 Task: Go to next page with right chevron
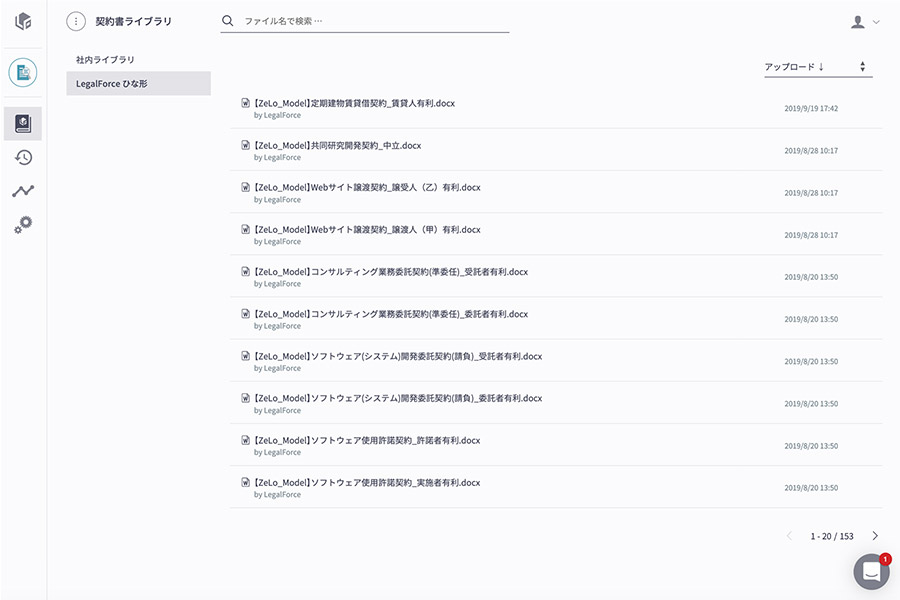875,536
